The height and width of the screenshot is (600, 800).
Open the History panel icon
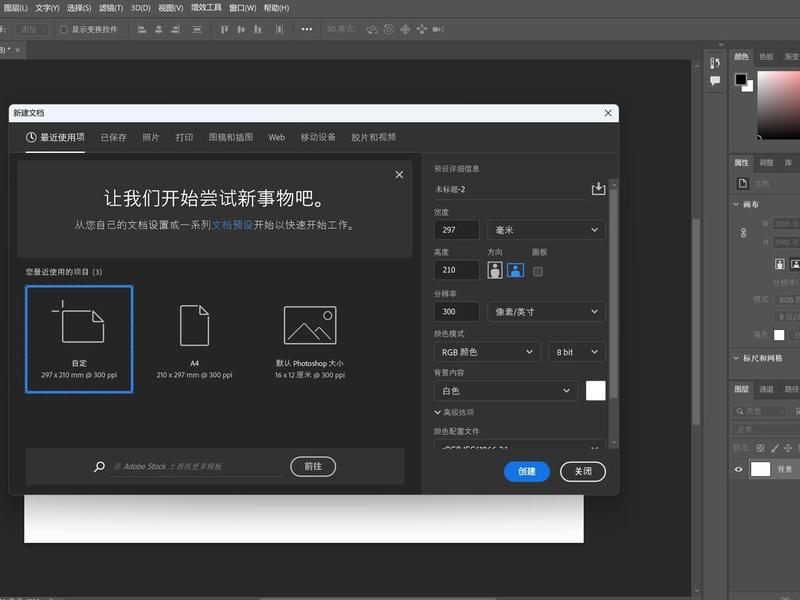pos(715,63)
